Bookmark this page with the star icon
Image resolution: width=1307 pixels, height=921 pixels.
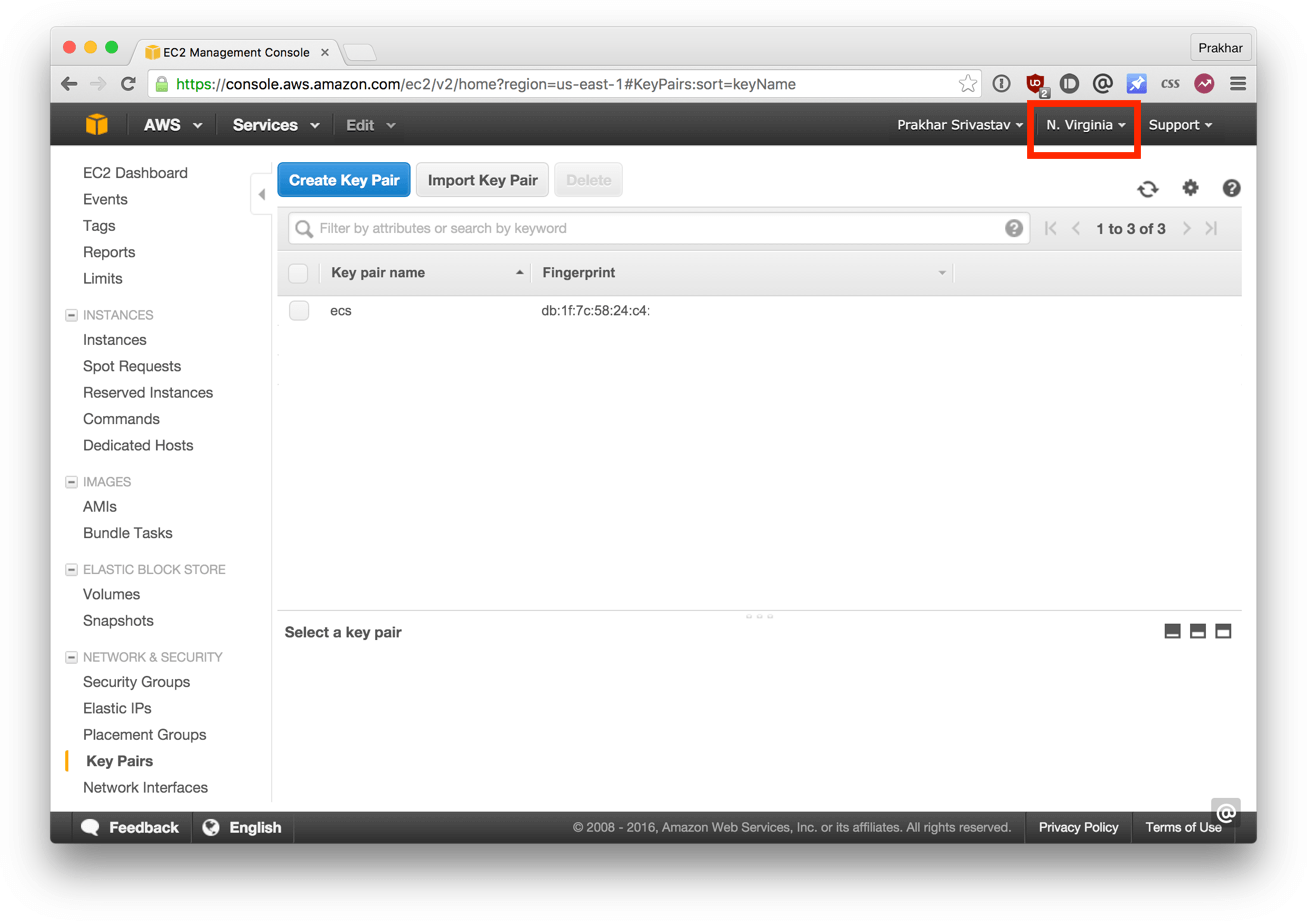(x=968, y=84)
